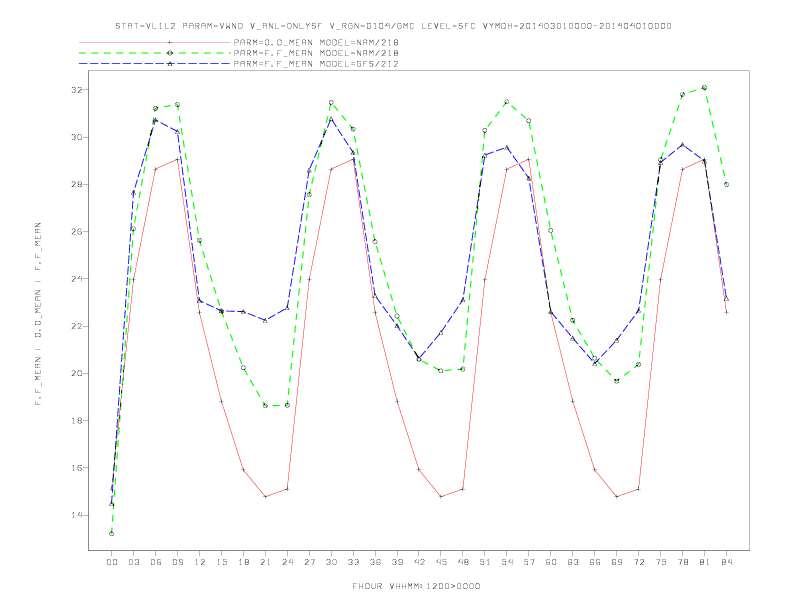Click x-axis forecast hour label 00

point(112,562)
